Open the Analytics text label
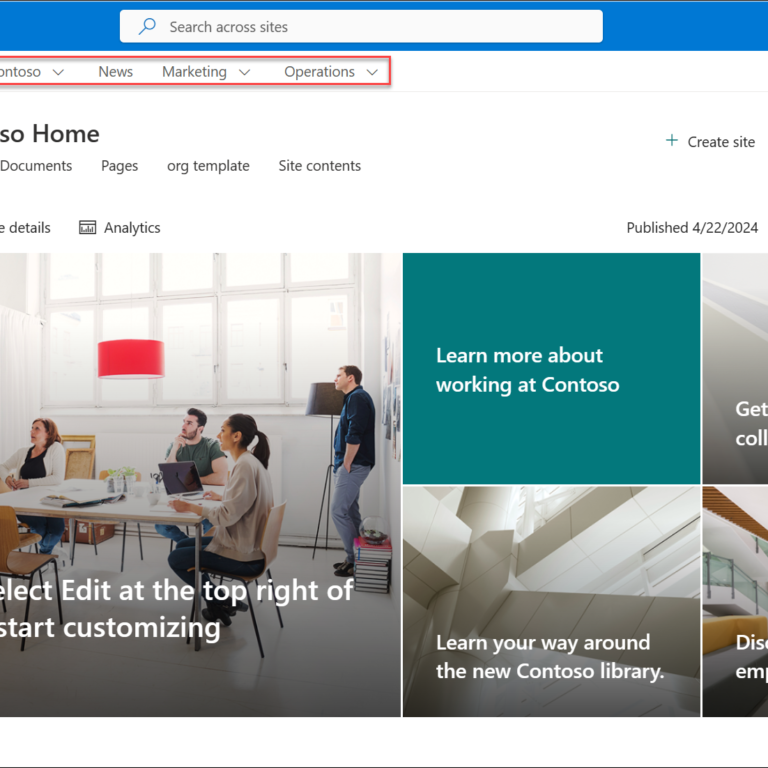This screenshot has width=768, height=768. [132, 228]
